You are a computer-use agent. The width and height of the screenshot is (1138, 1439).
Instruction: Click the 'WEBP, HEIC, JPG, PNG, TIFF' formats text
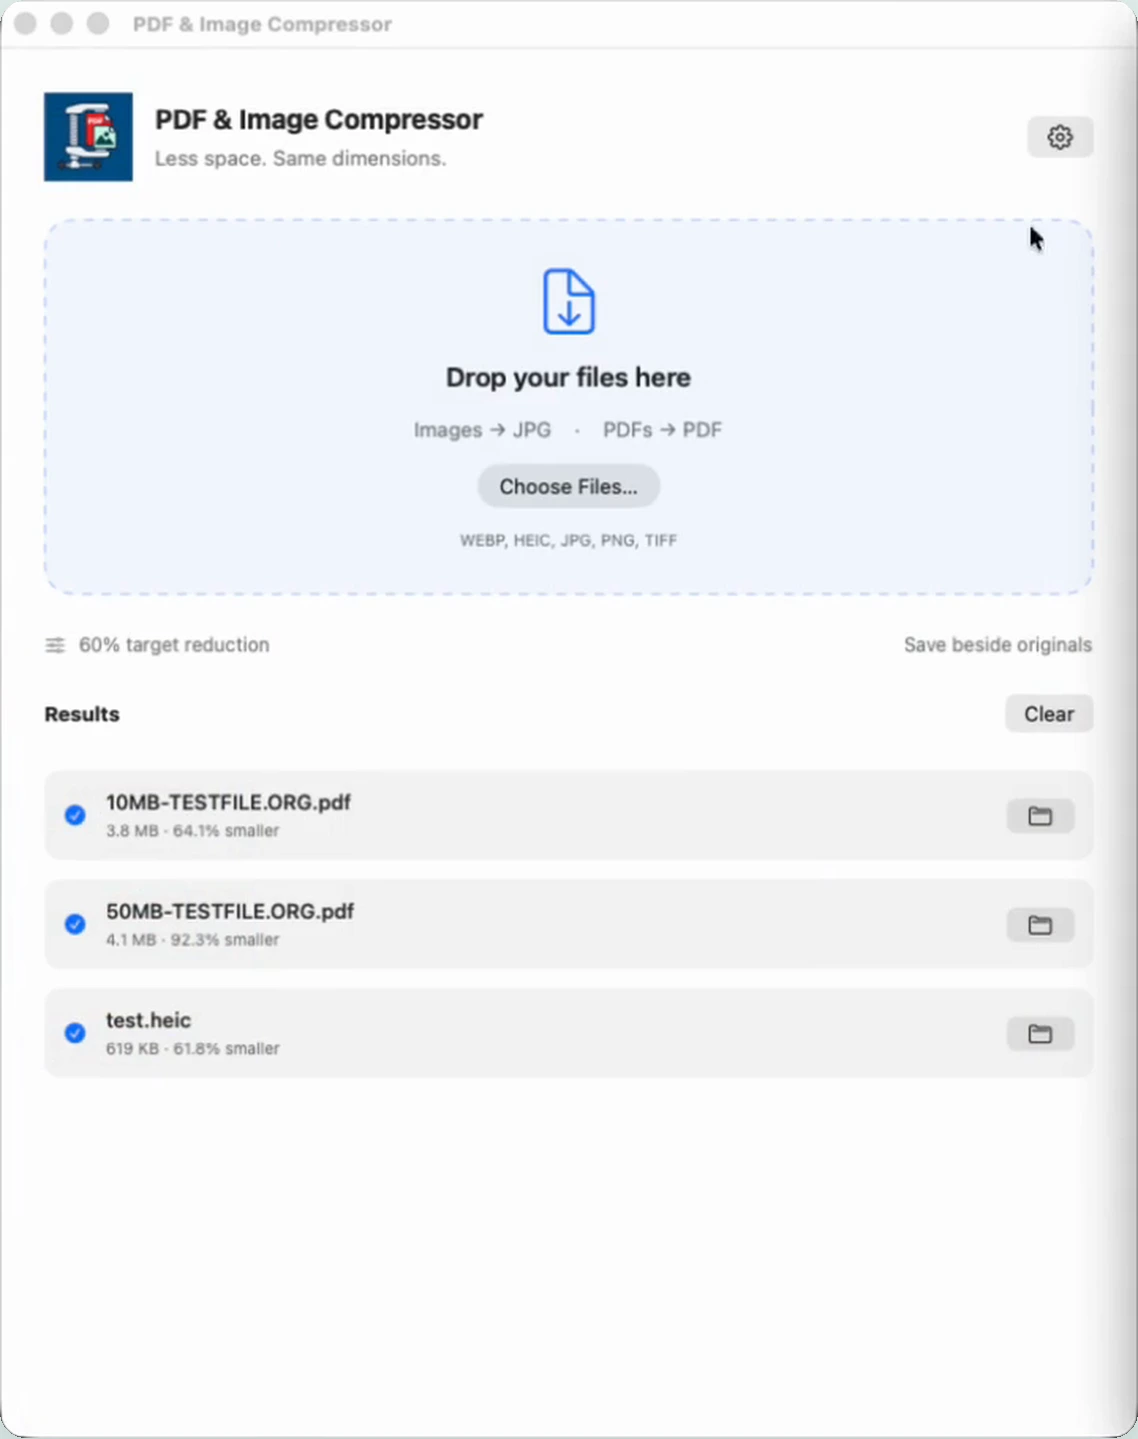click(568, 540)
